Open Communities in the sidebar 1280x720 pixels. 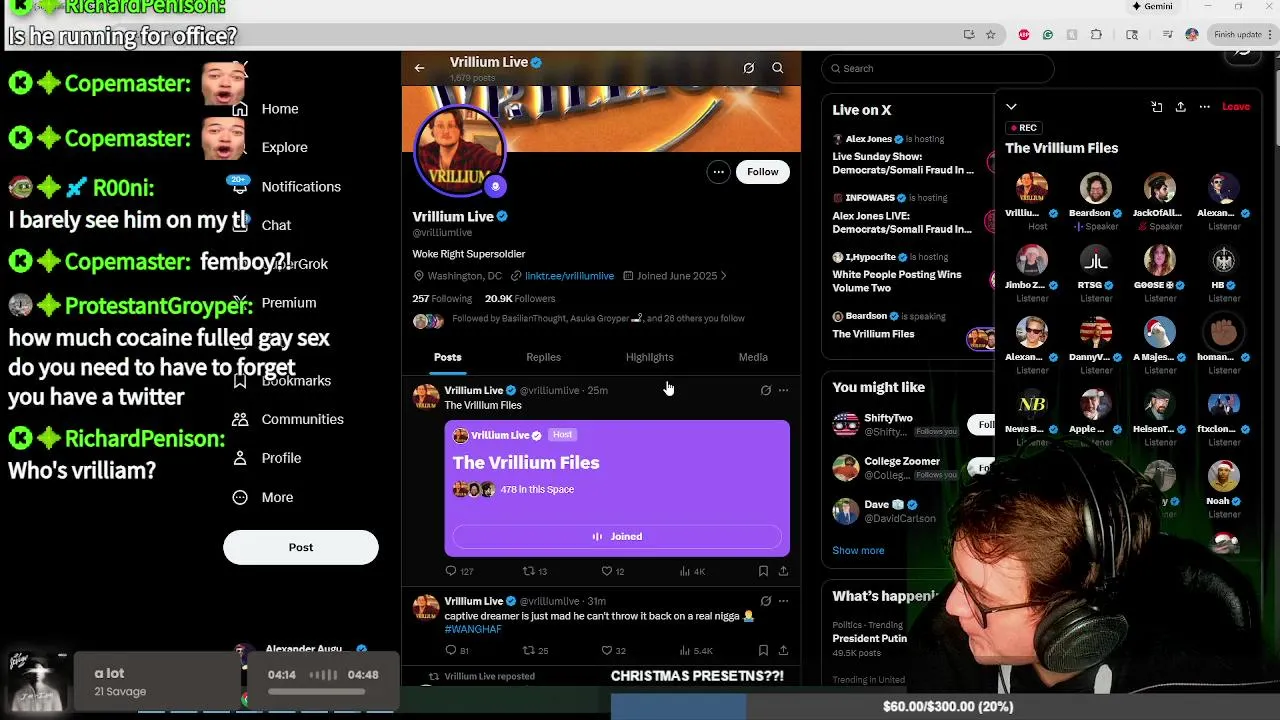coord(287,419)
